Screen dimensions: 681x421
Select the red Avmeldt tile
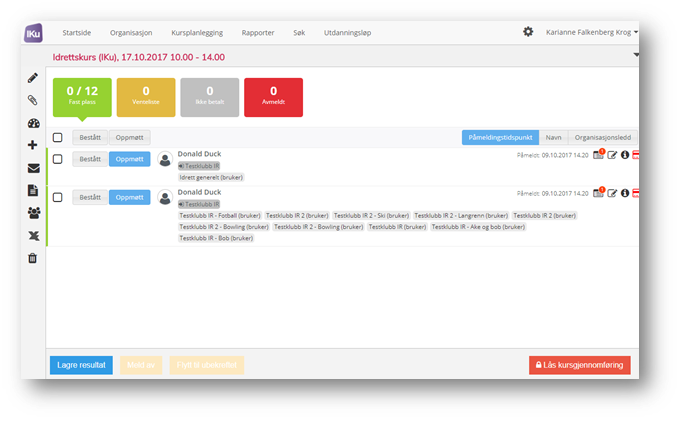tap(274, 97)
